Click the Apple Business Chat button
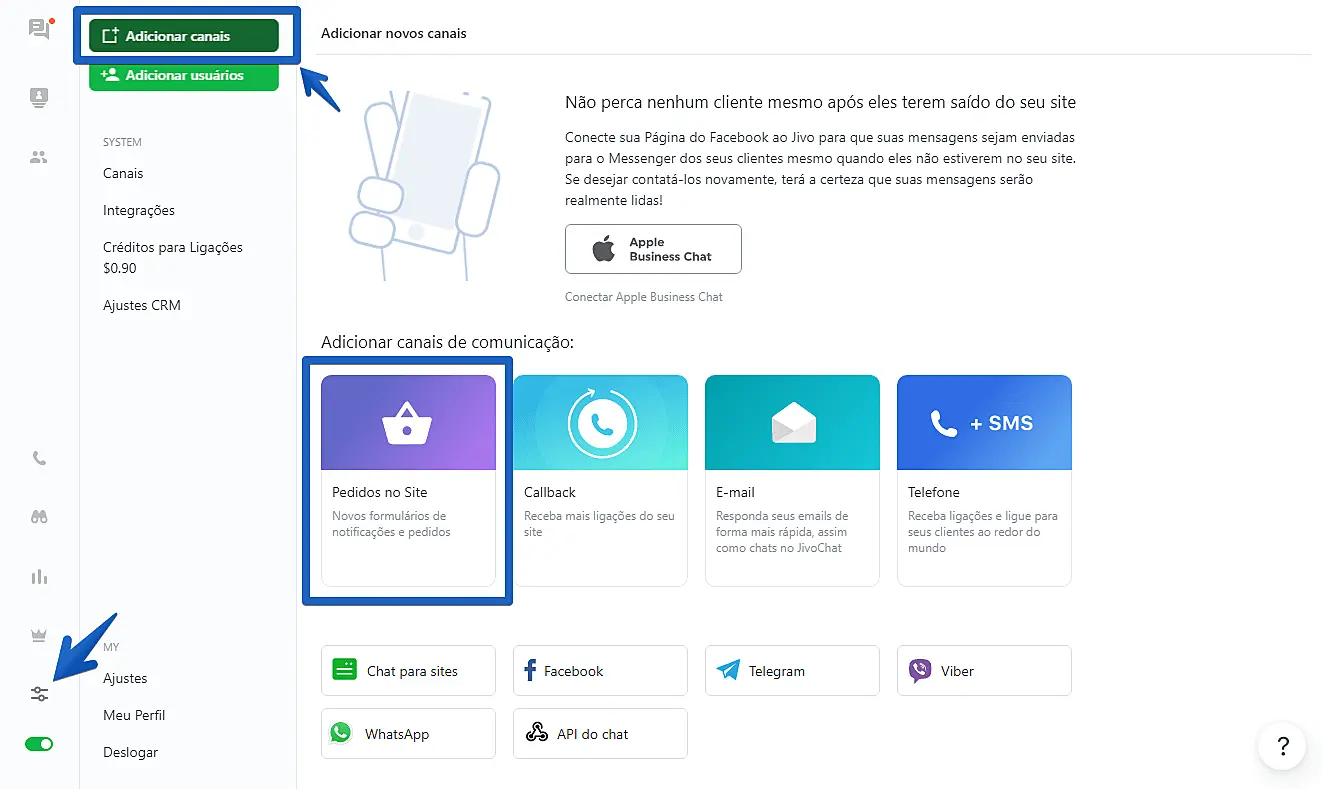Screen dimensions: 1323x789 [x=653, y=249]
